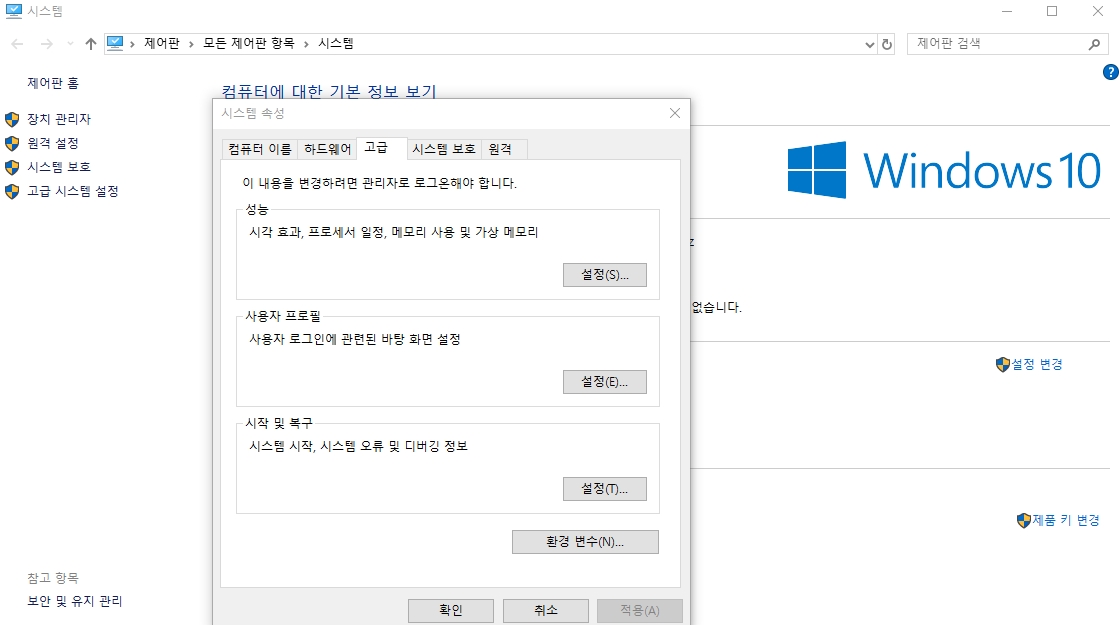Screen dimensions: 1119x625
Task: Open 제어판 홈 link
Action: 53,83
